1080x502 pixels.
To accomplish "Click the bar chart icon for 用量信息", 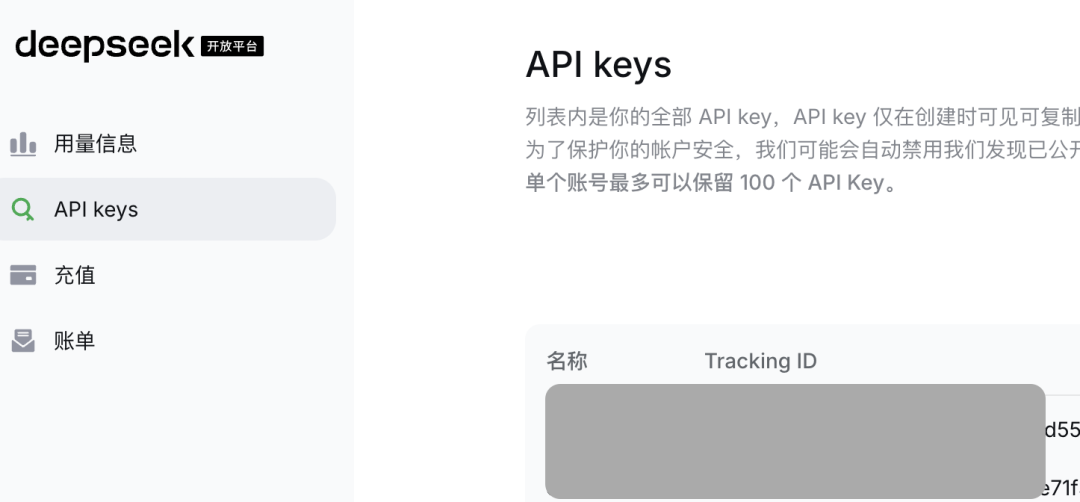I will click(x=23, y=144).
